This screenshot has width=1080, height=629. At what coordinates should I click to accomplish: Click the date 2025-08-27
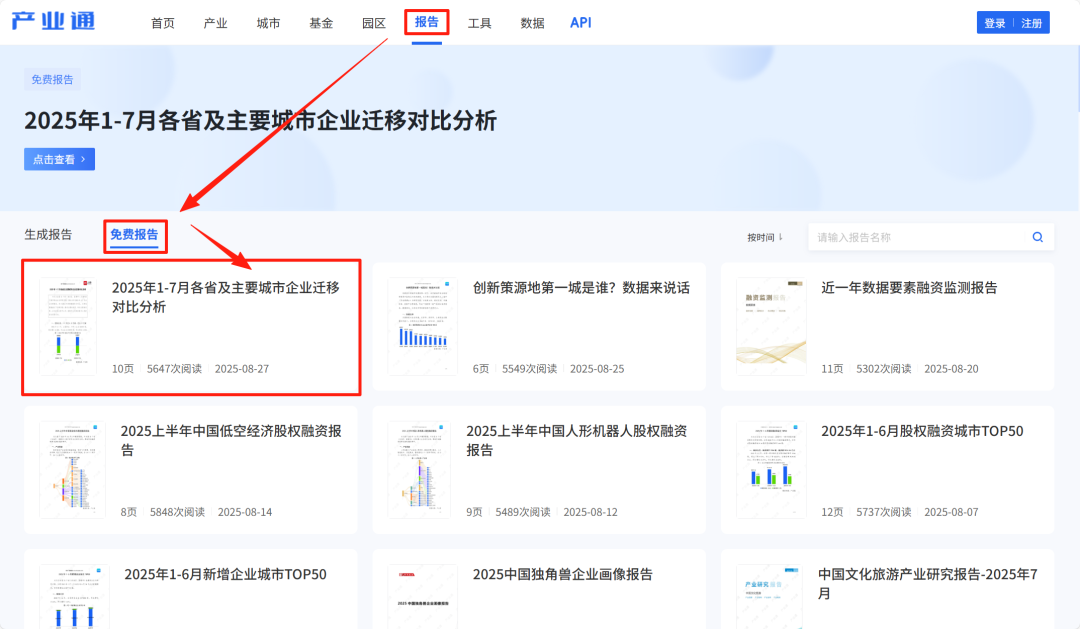pyautogui.click(x=242, y=369)
